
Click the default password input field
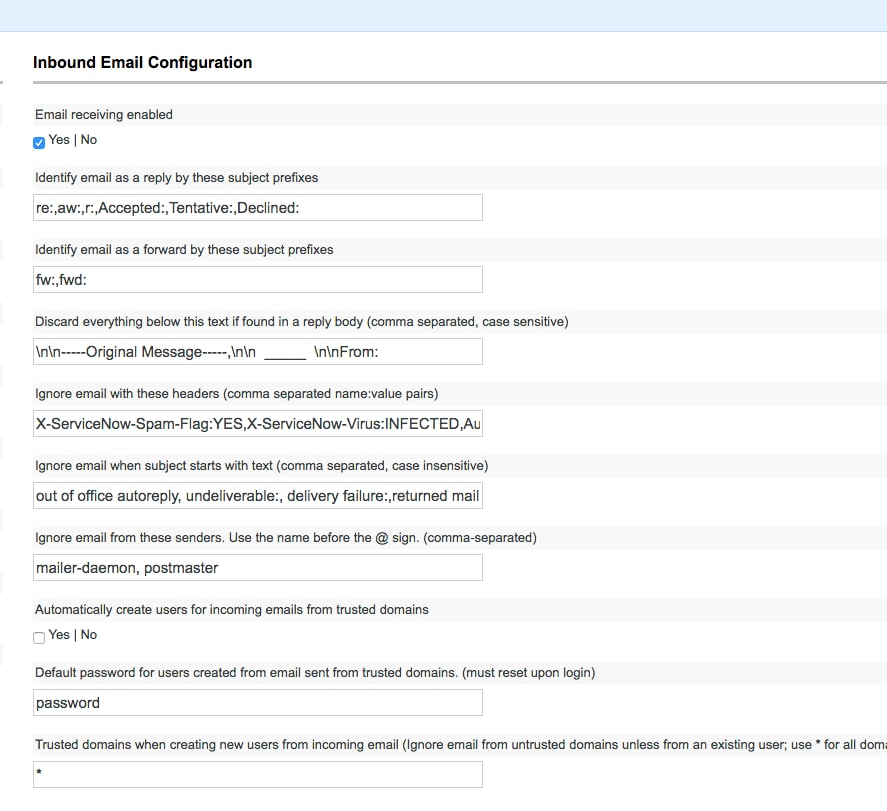[x=257, y=702]
